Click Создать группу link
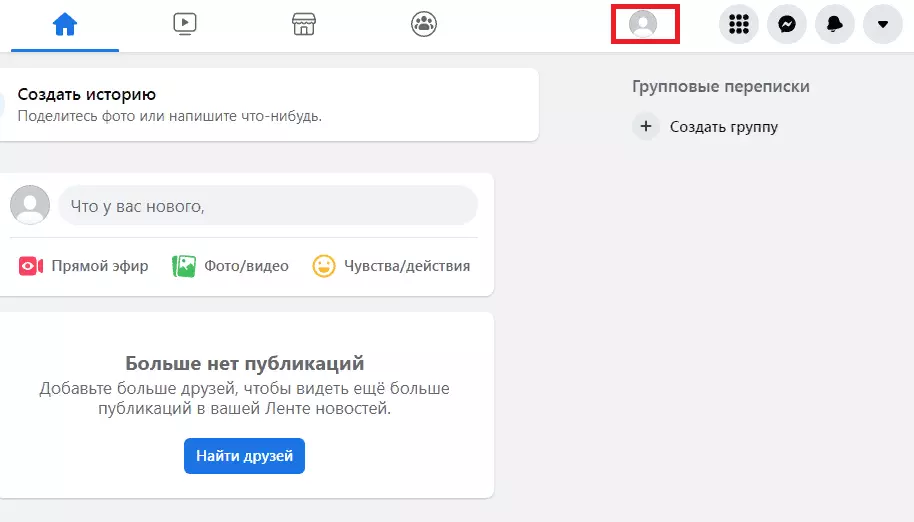 (x=724, y=127)
